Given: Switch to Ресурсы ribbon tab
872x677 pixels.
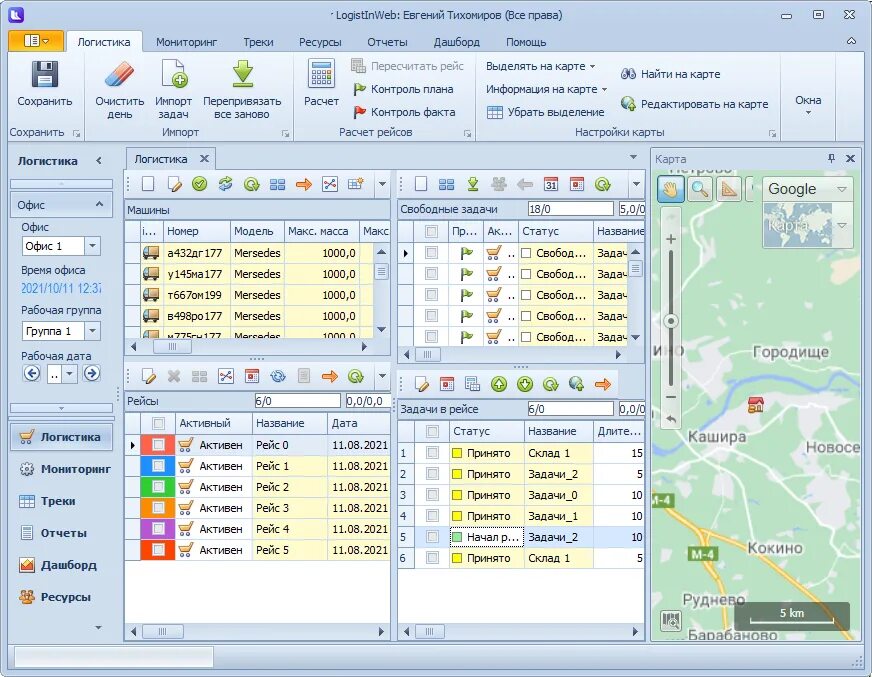Looking at the screenshot, I should click(320, 42).
